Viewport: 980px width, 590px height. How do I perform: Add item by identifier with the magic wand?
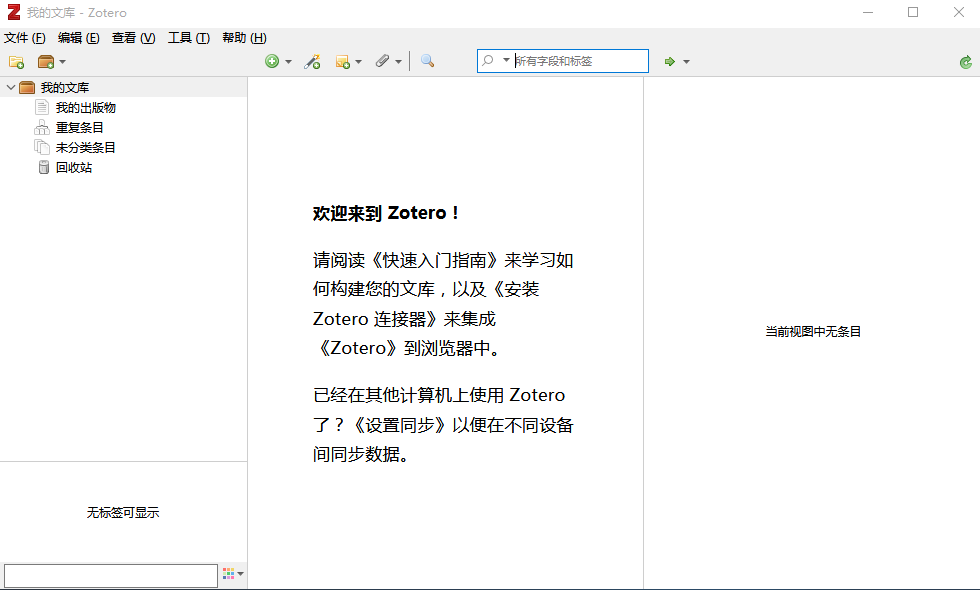pos(312,61)
